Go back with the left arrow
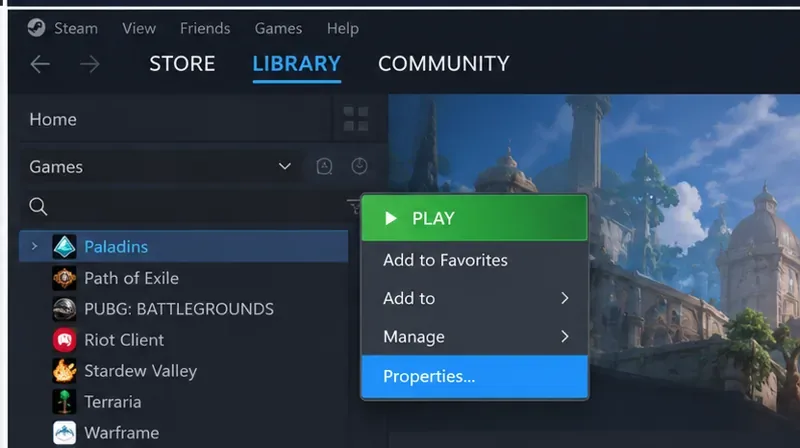 pyautogui.click(x=40, y=64)
